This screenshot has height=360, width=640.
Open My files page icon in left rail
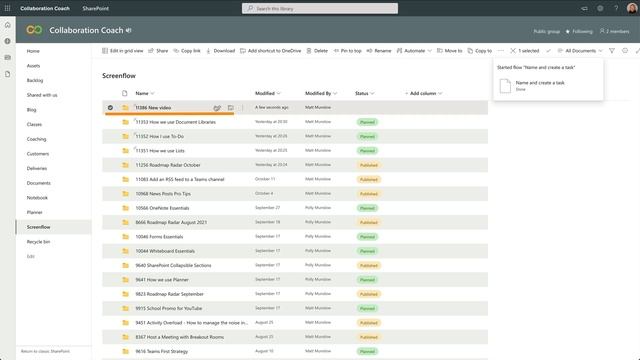click(x=7, y=74)
